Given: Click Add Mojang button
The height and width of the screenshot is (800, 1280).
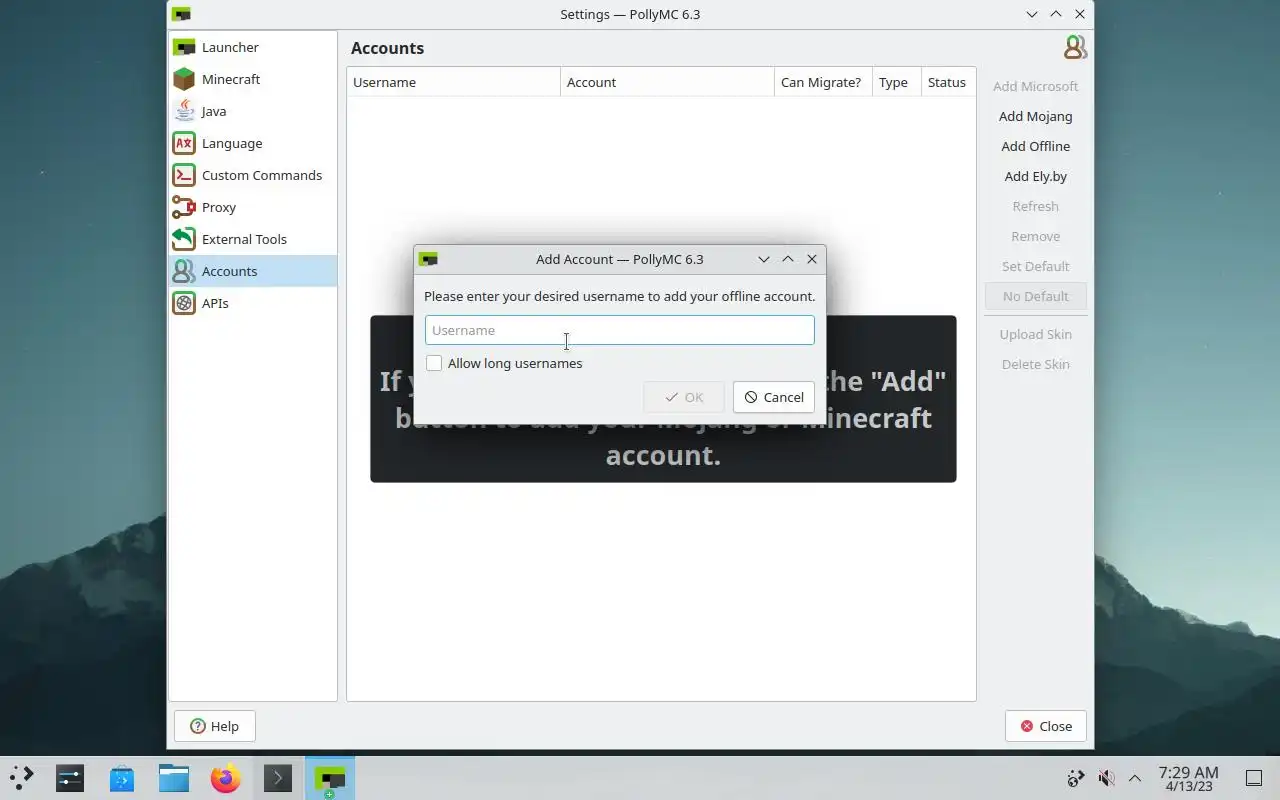Looking at the screenshot, I should [1035, 116].
